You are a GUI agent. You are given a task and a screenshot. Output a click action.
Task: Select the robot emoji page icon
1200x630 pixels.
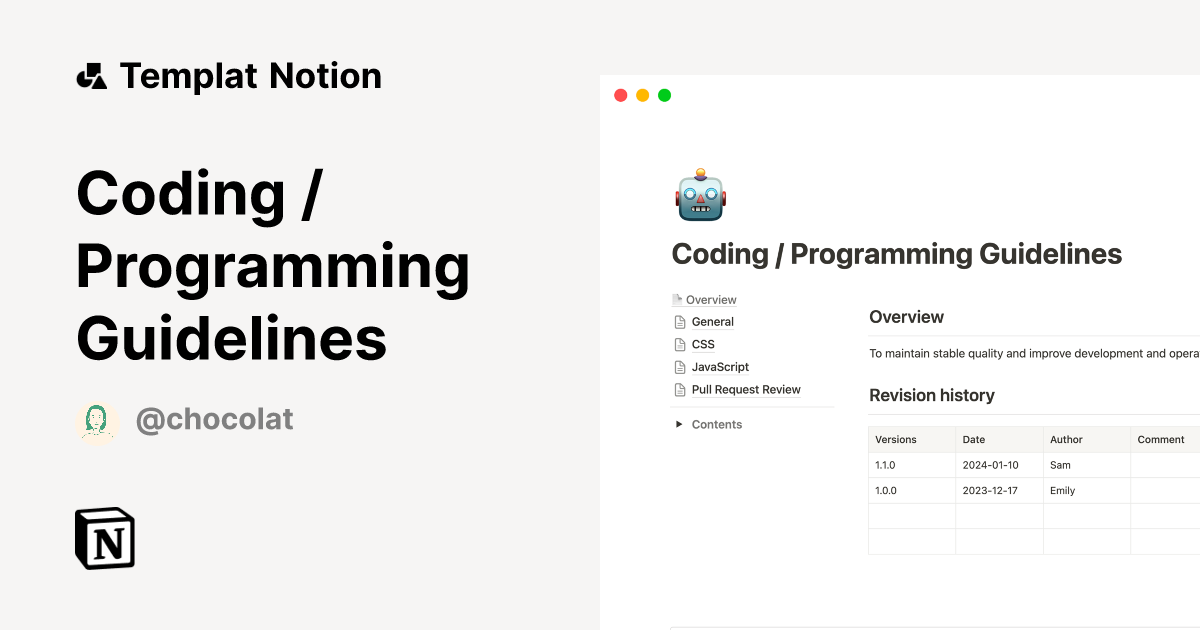click(x=700, y=195)
